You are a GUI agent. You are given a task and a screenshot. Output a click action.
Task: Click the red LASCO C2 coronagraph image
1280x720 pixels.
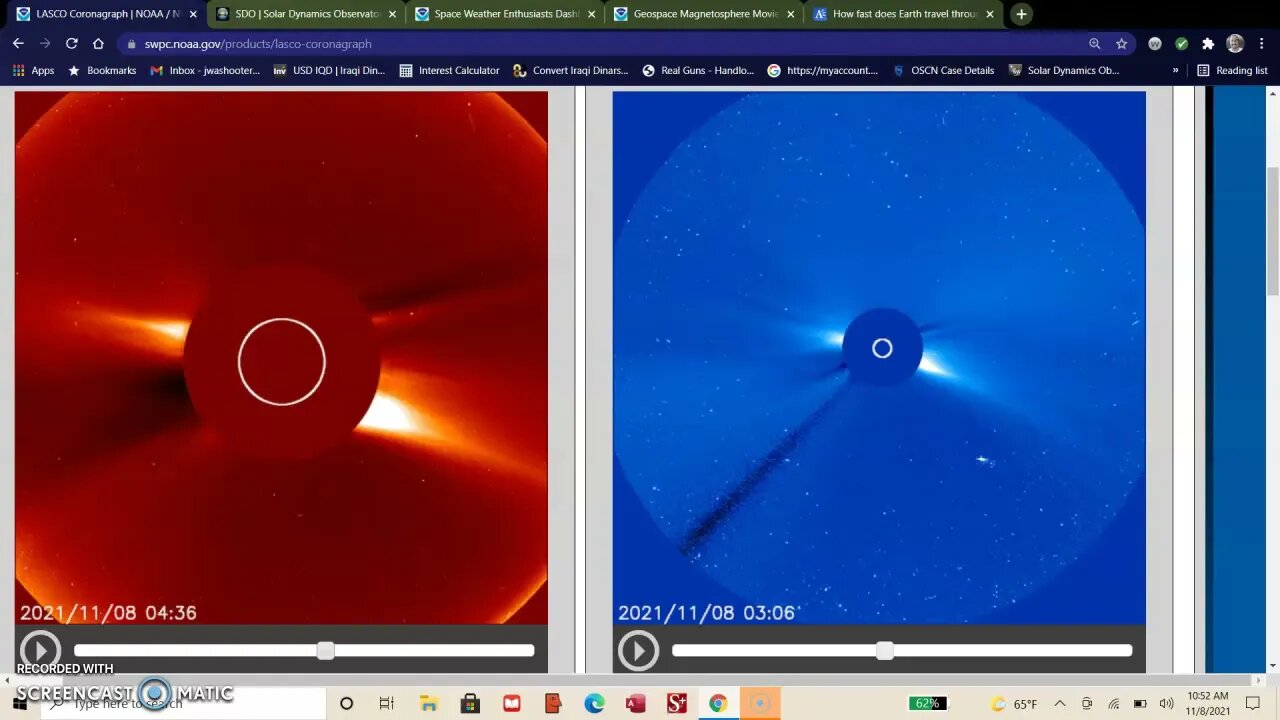(281, 358)
